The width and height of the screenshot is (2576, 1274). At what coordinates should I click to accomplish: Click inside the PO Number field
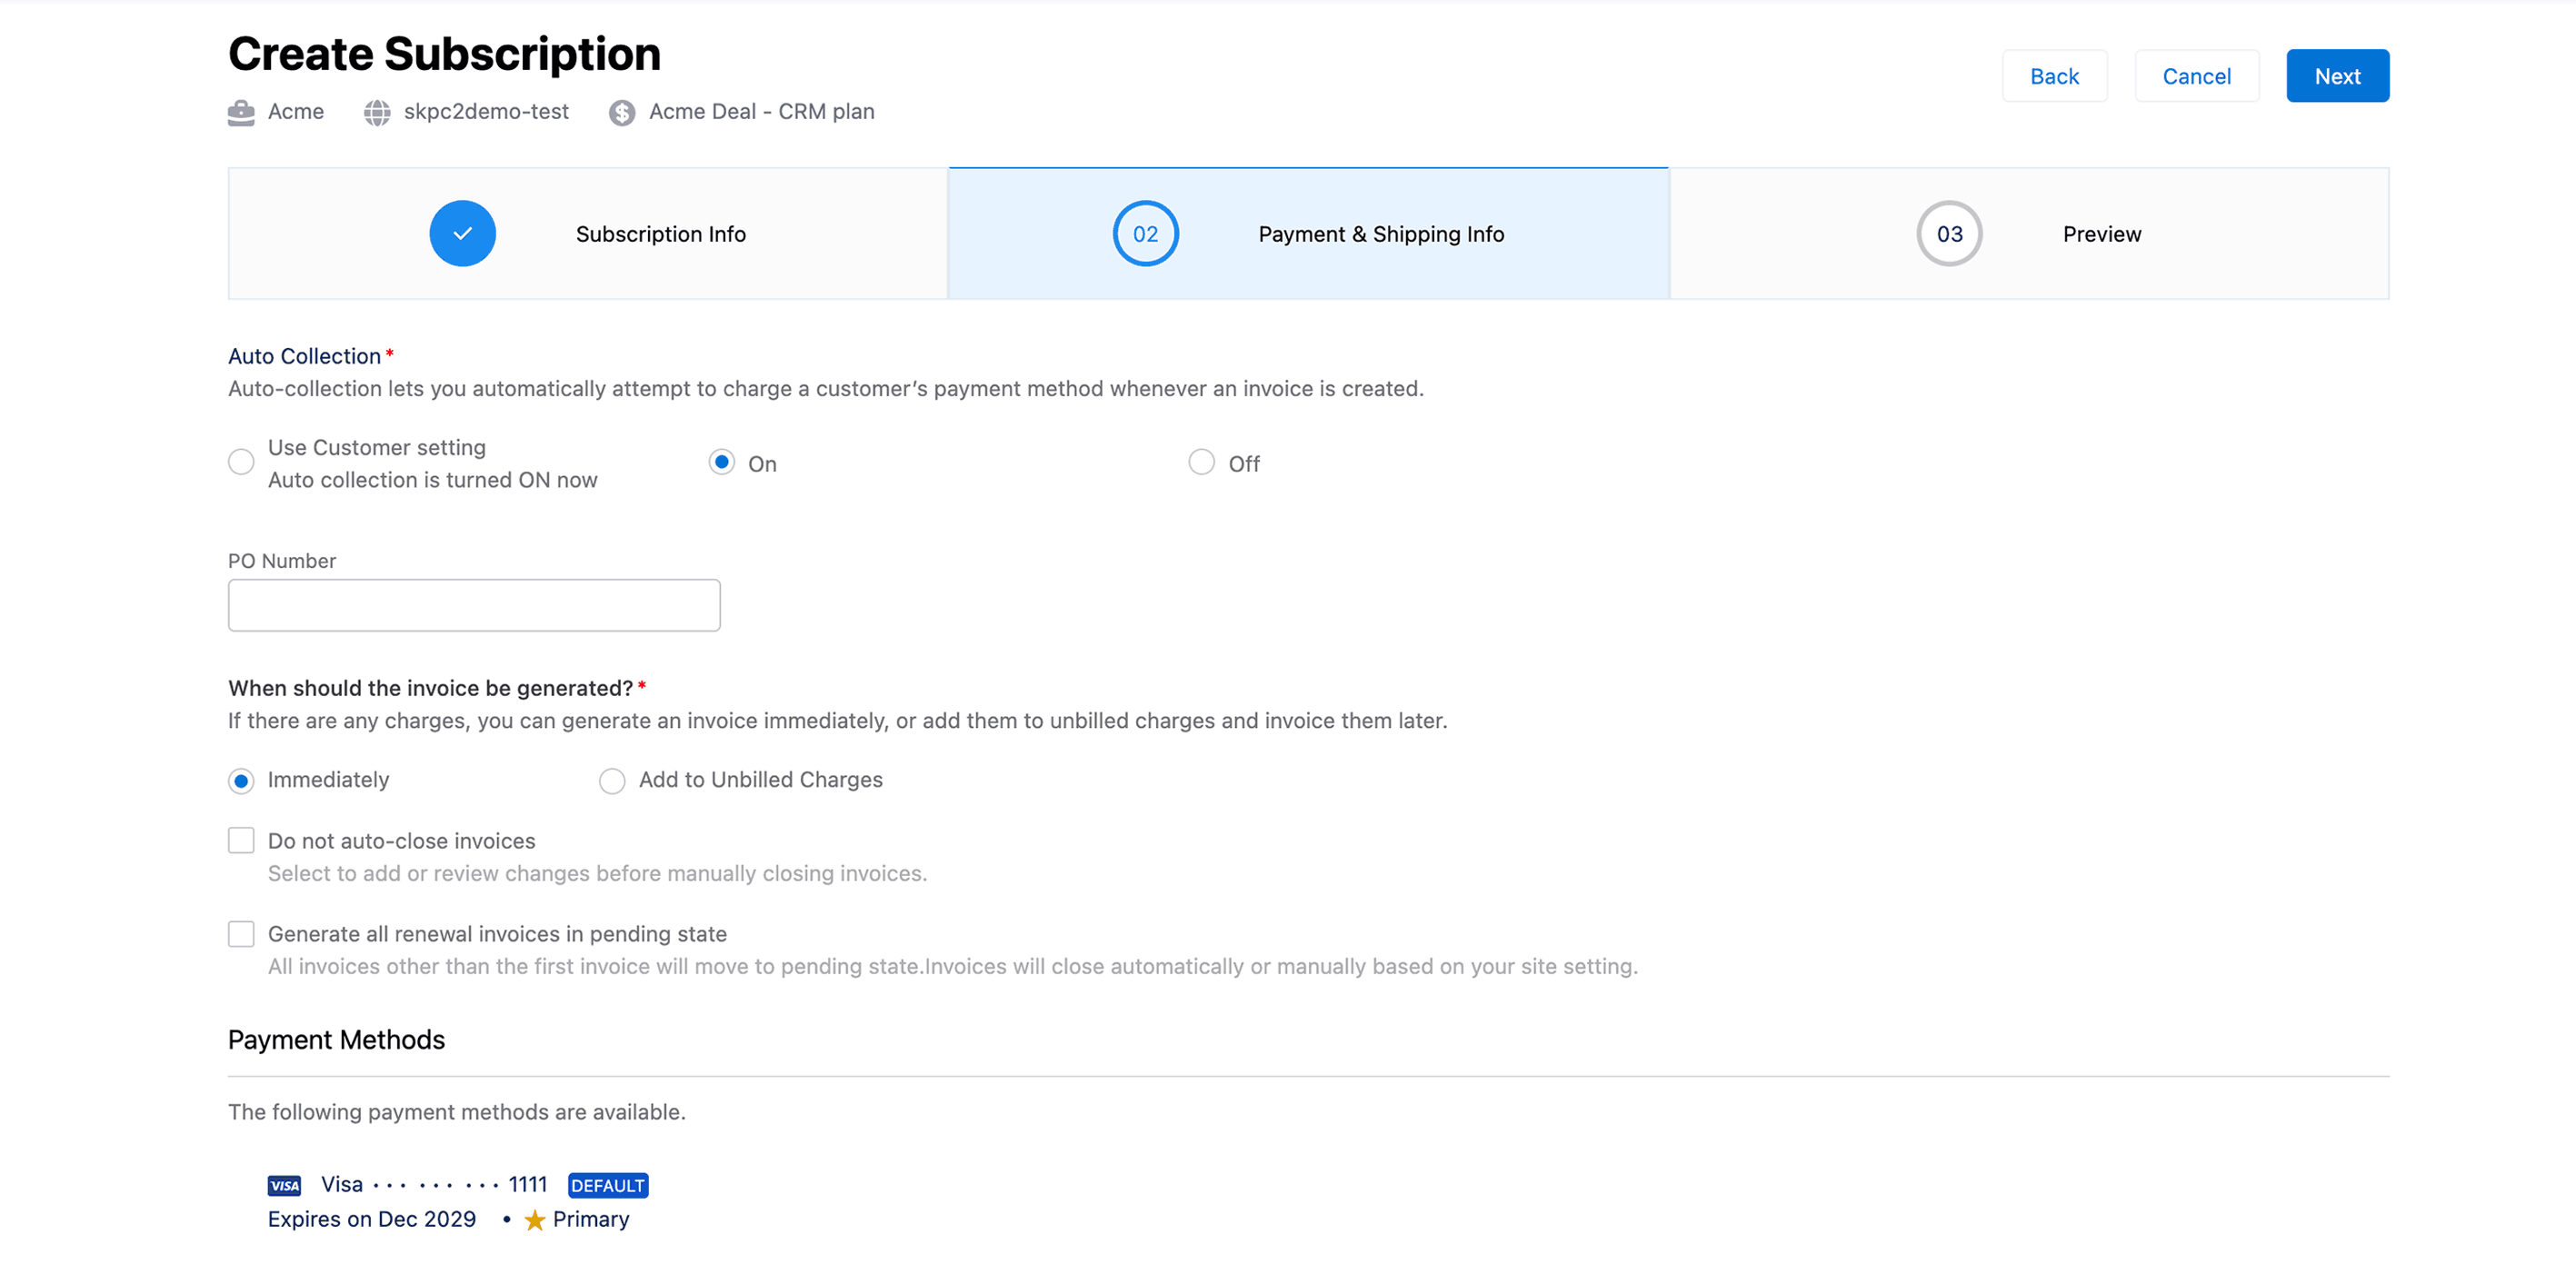pyautogui.click(x=473, y=605)
